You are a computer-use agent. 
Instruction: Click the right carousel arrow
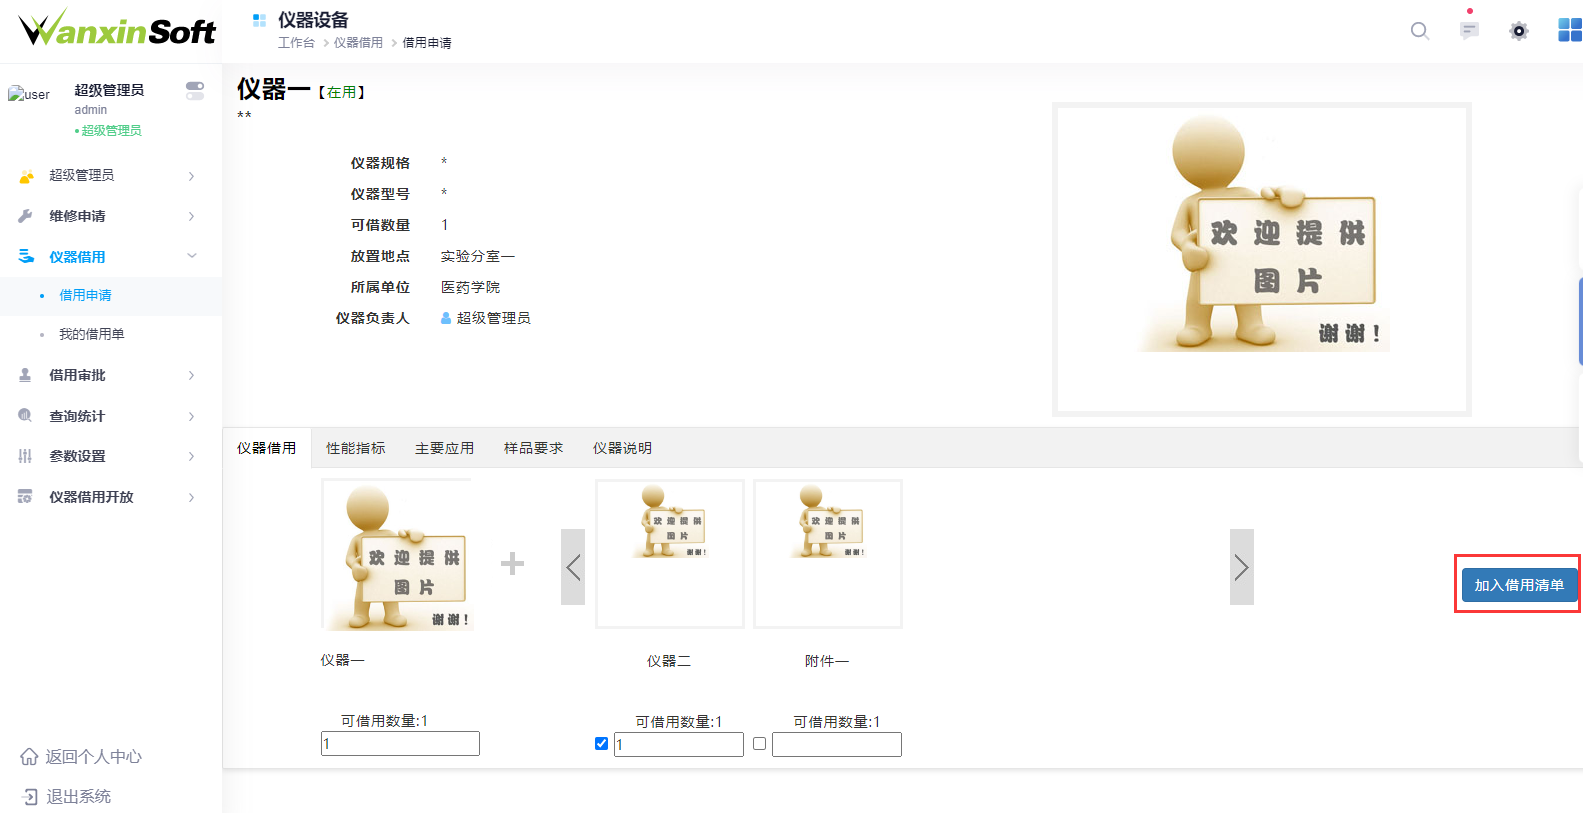click(x=1241, y=567)
